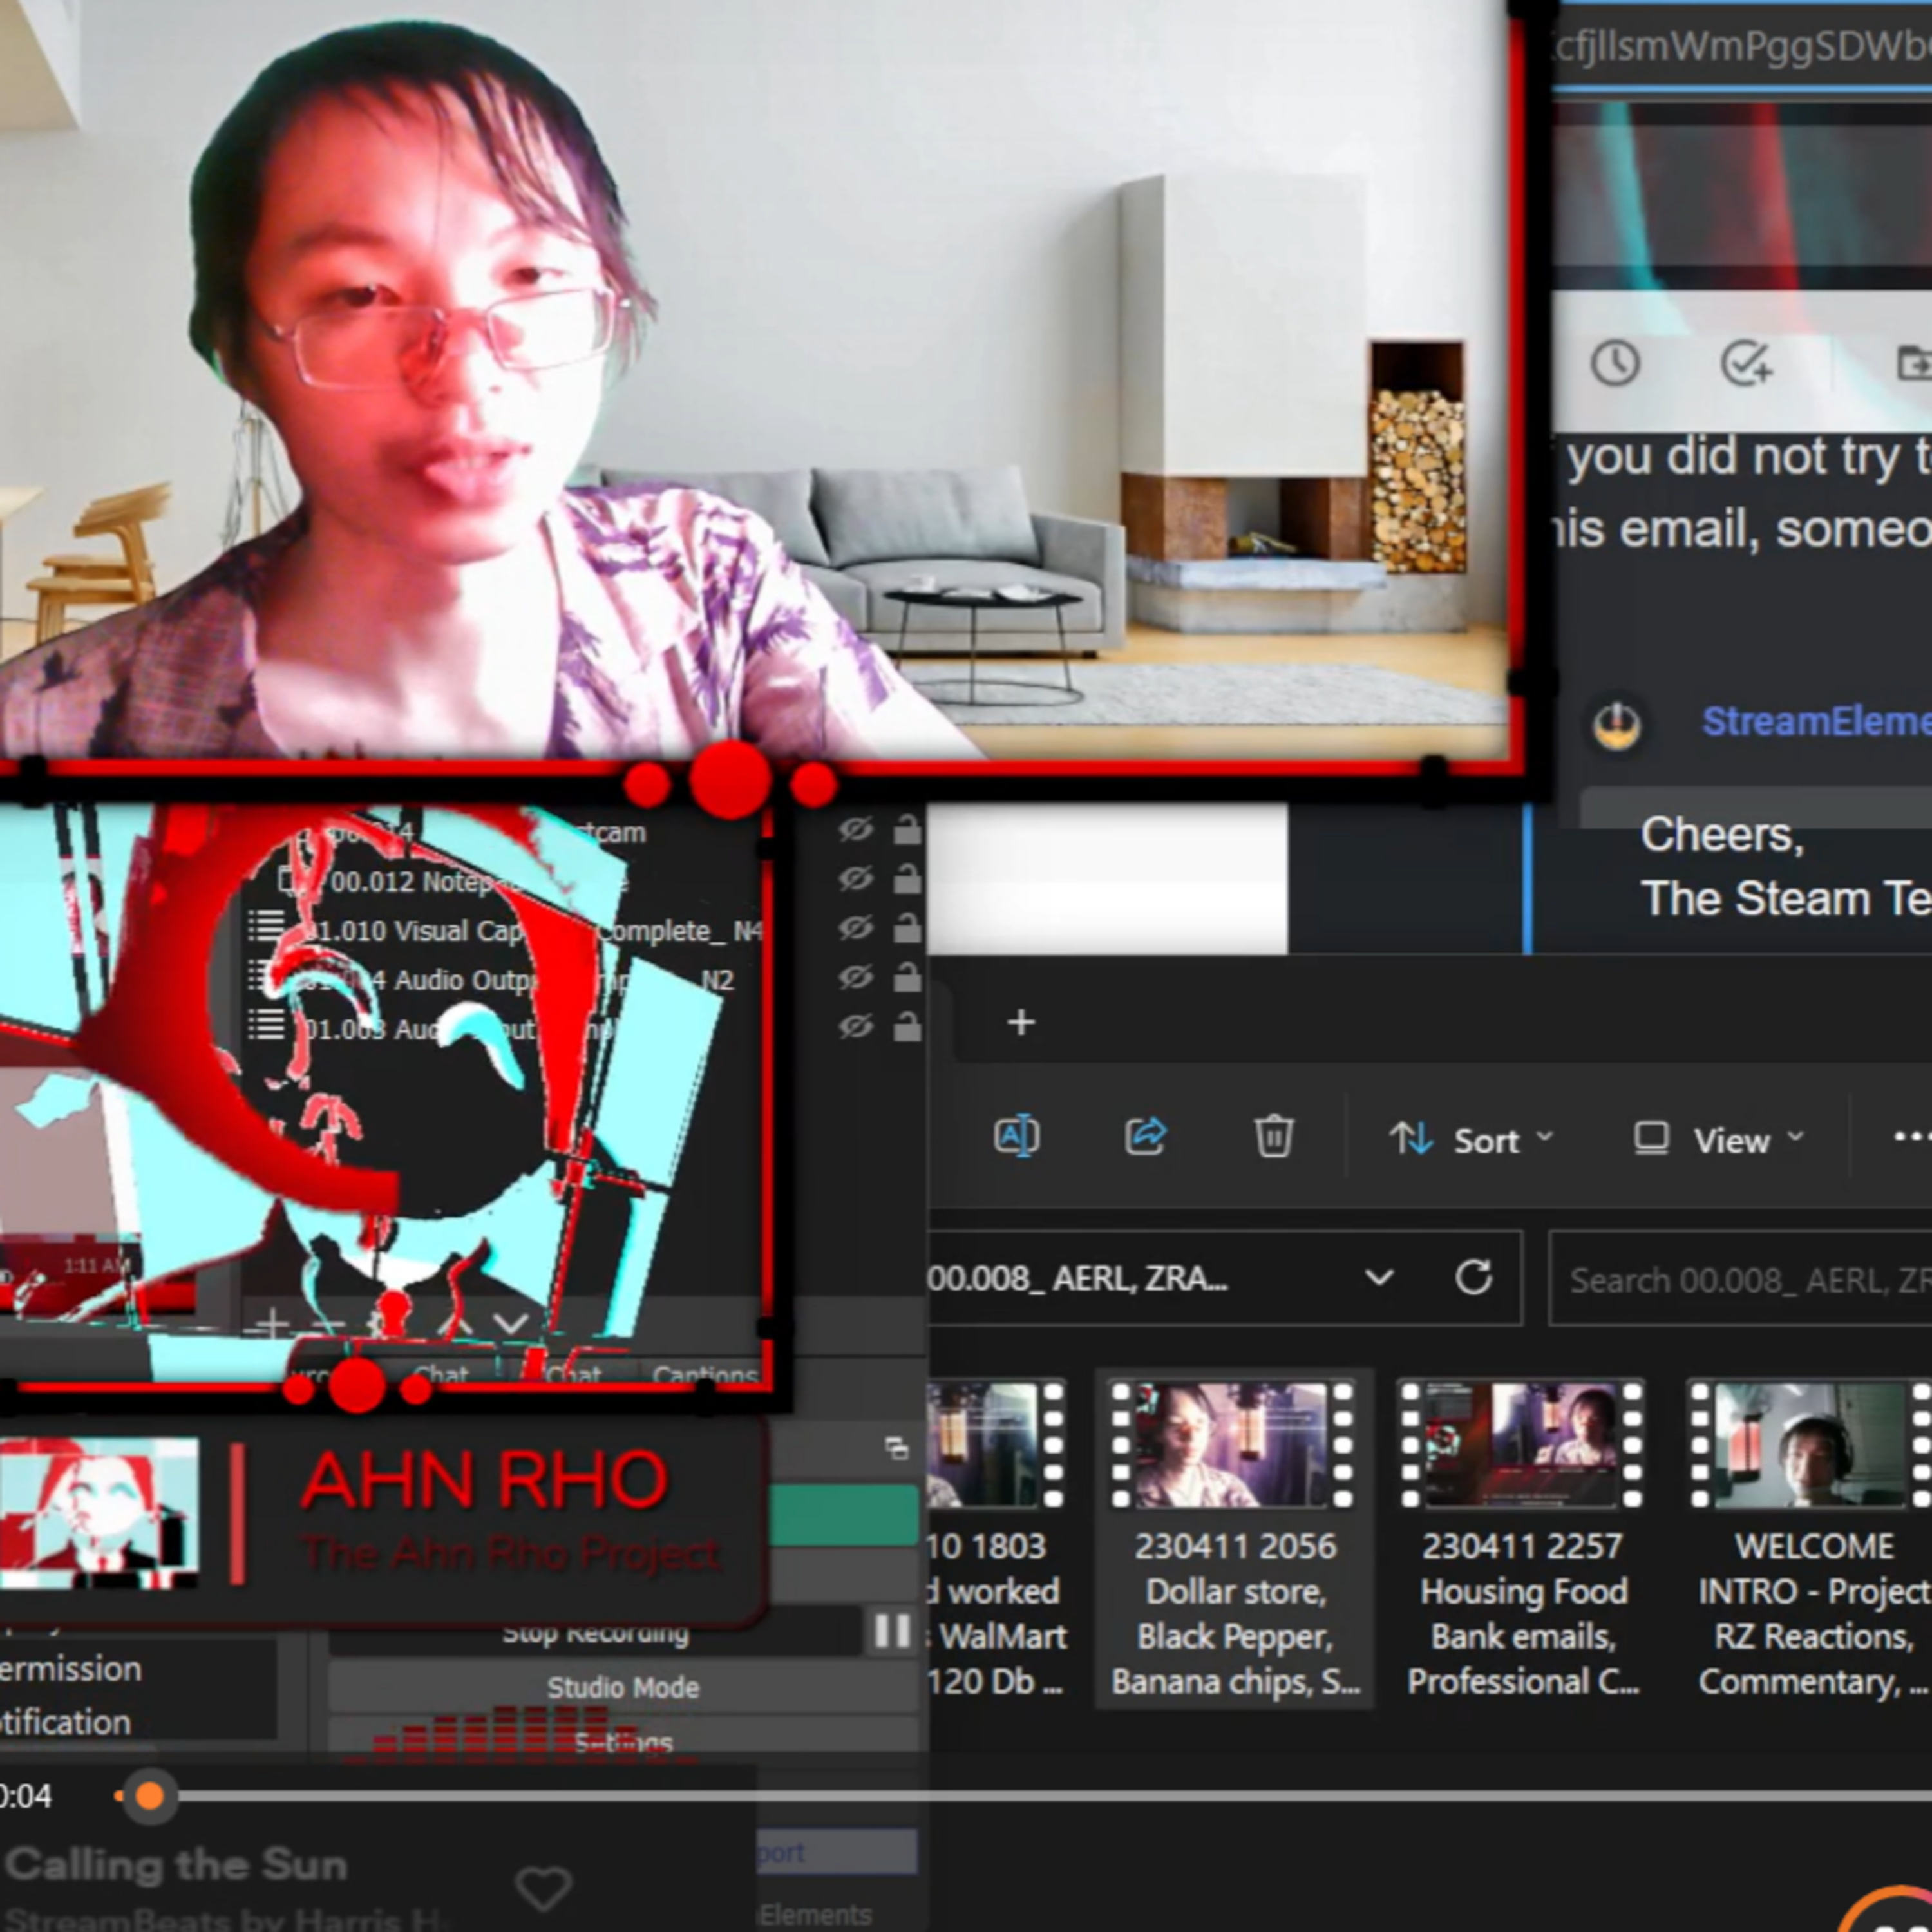1932x1932 pixels.
Task: Expand the address bar history chevron
Action: pyautogui.click(x=1379, y=1277)
